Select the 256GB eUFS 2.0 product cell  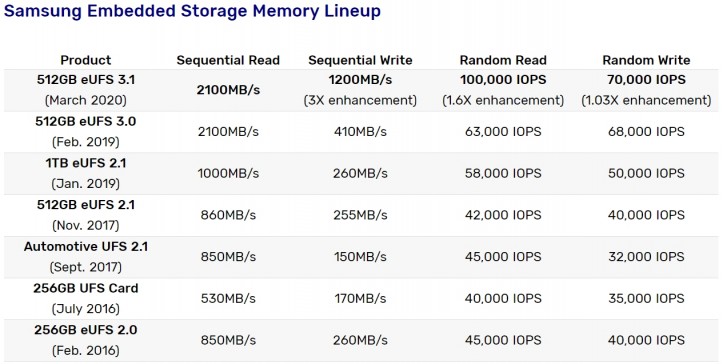coord(86,340)
